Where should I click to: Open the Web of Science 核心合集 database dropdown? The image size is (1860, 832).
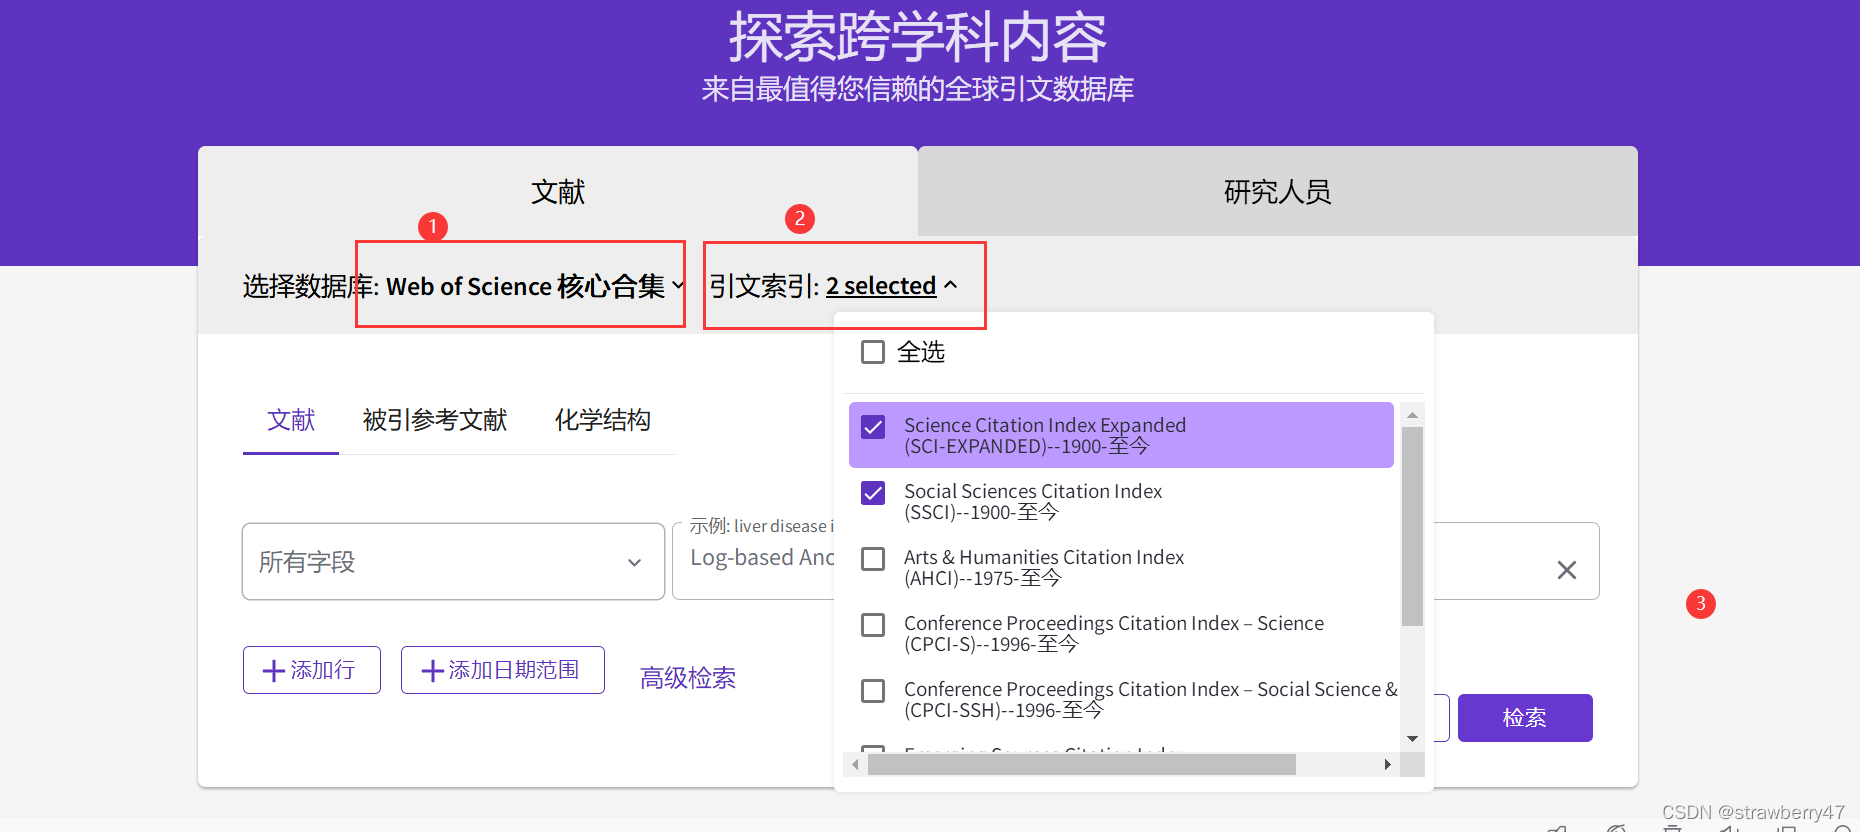(x=535, y=286)
